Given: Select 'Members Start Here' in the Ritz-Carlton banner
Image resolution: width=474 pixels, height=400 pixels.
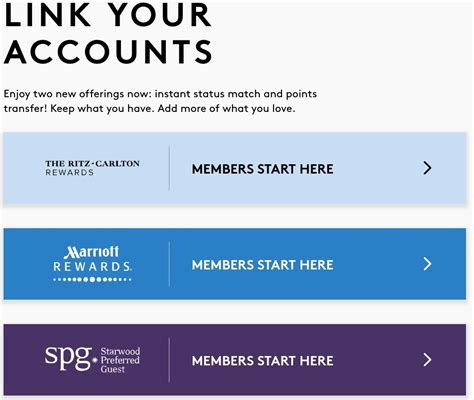Looking at the screenshot, I should coord(262,169).
